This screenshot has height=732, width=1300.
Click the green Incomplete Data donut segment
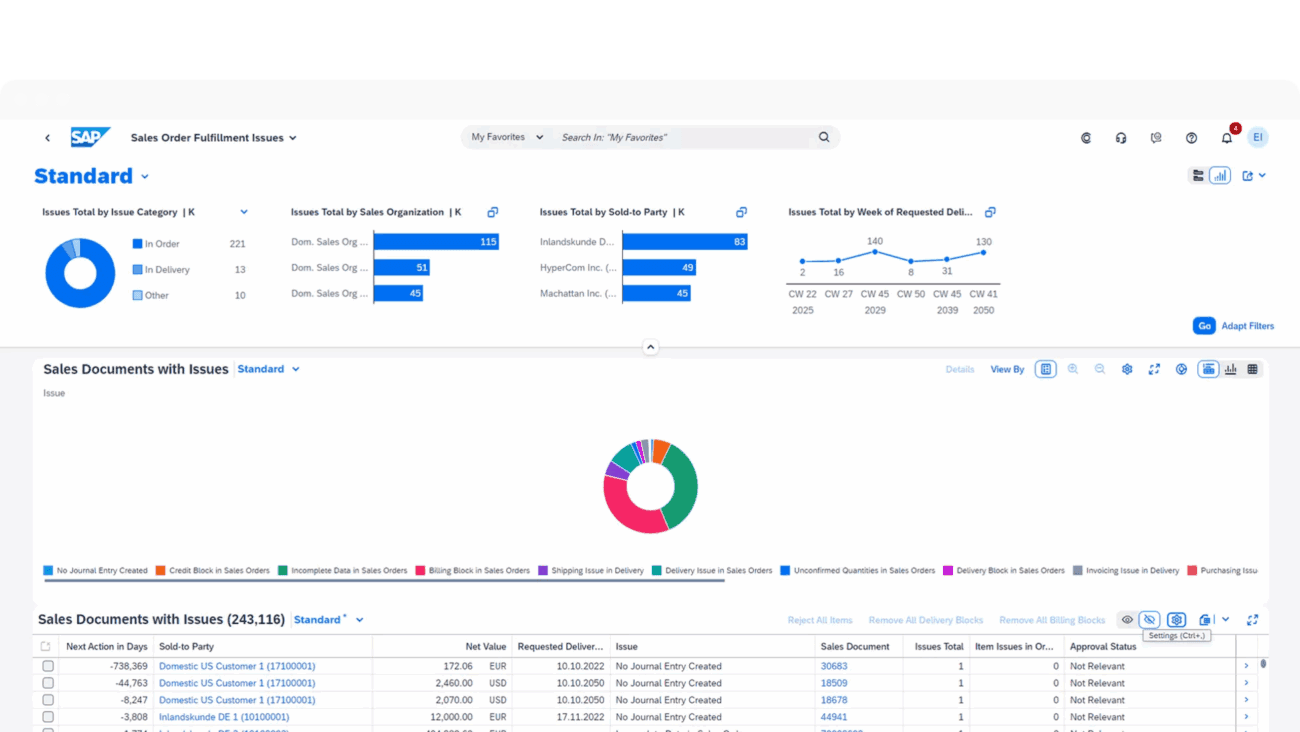click(684, 486)
